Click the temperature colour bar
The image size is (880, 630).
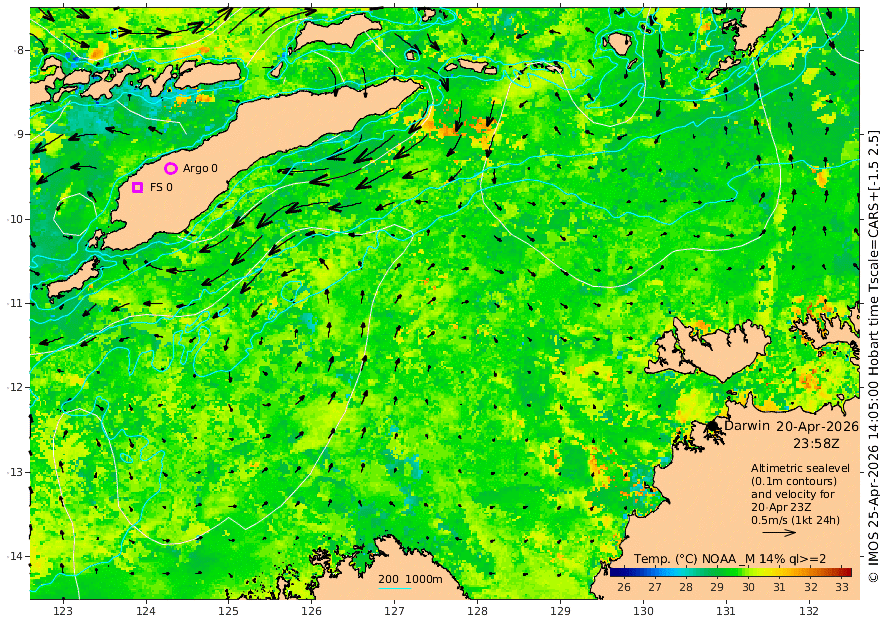click(731, 572)
